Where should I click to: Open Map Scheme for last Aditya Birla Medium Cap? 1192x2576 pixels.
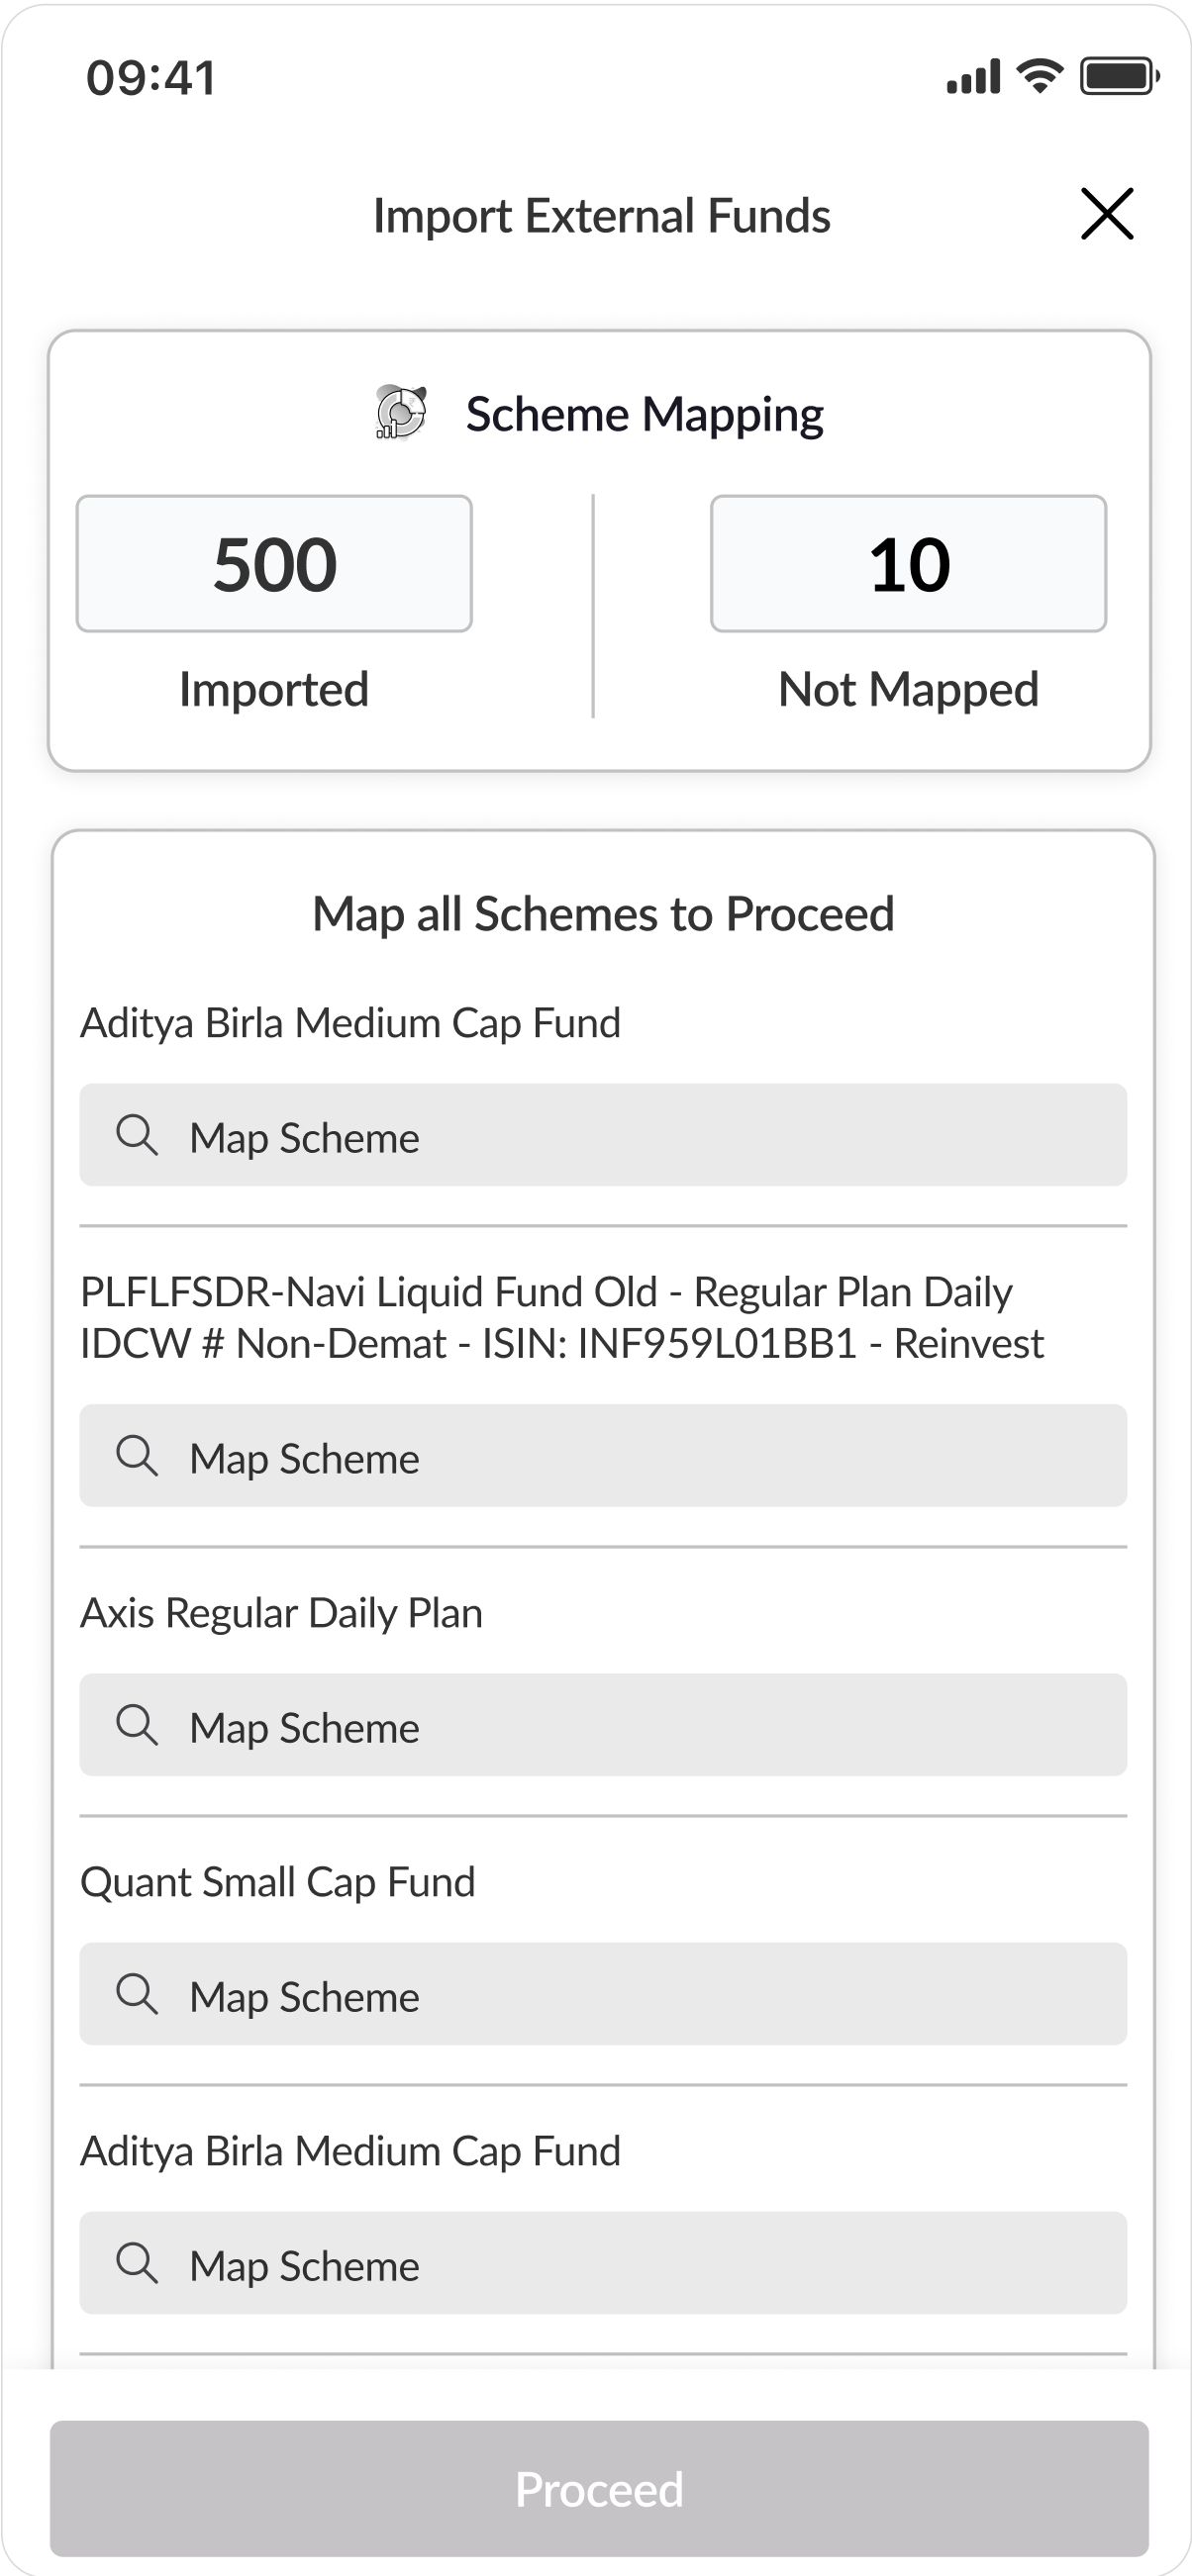[x=603, y=2264]
